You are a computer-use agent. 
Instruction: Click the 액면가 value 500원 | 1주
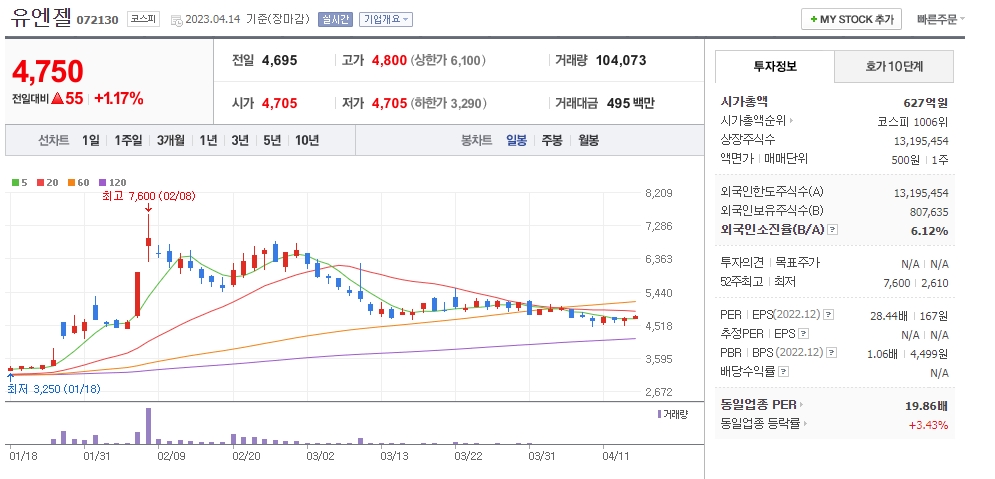[x=920, y=159]
